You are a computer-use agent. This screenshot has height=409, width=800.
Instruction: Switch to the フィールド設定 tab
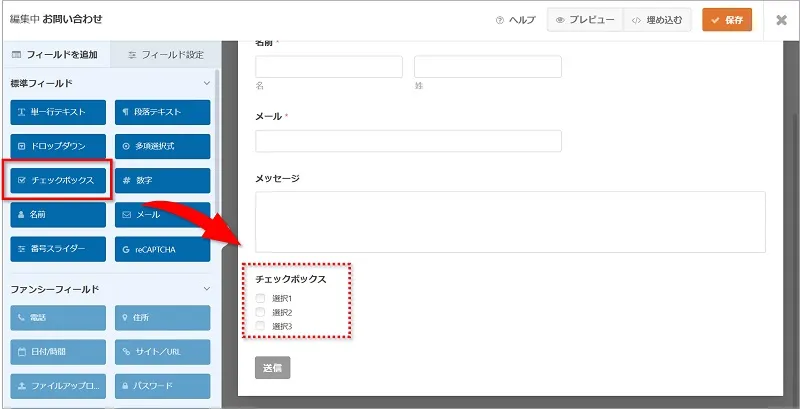pyautogui.click(x=166, y=54)
